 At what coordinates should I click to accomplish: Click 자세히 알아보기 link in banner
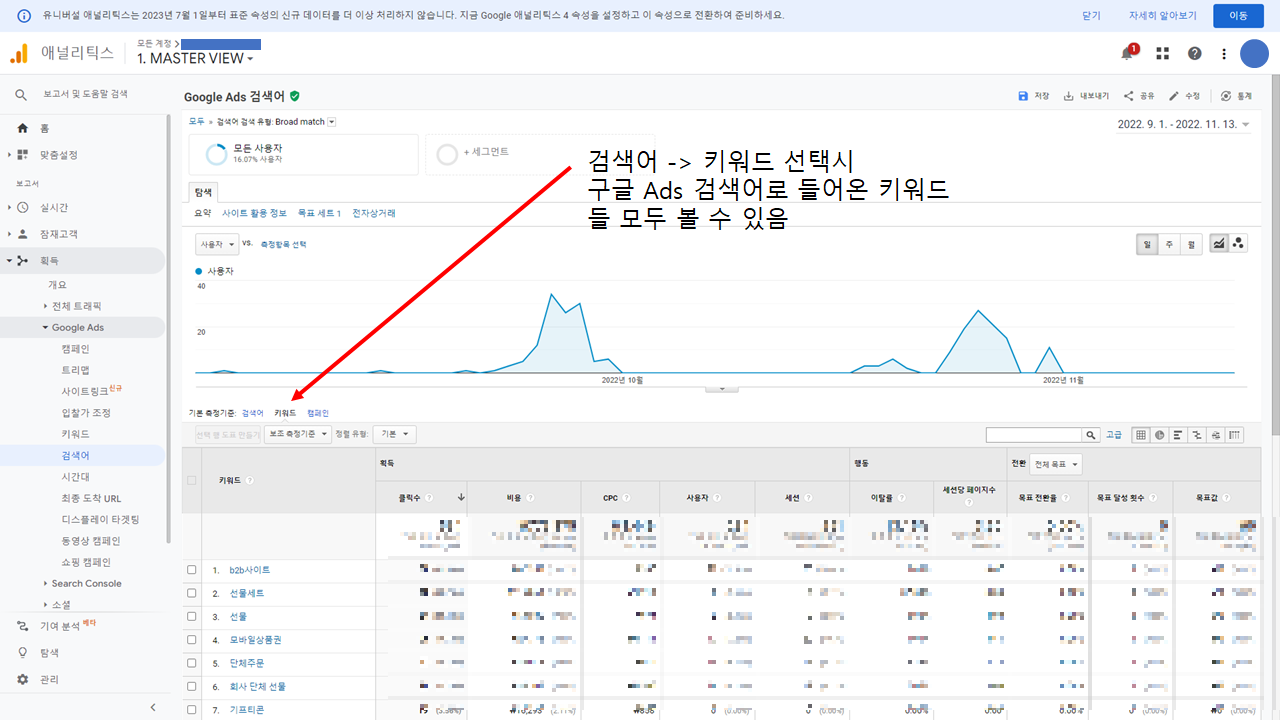[1163, 16]
